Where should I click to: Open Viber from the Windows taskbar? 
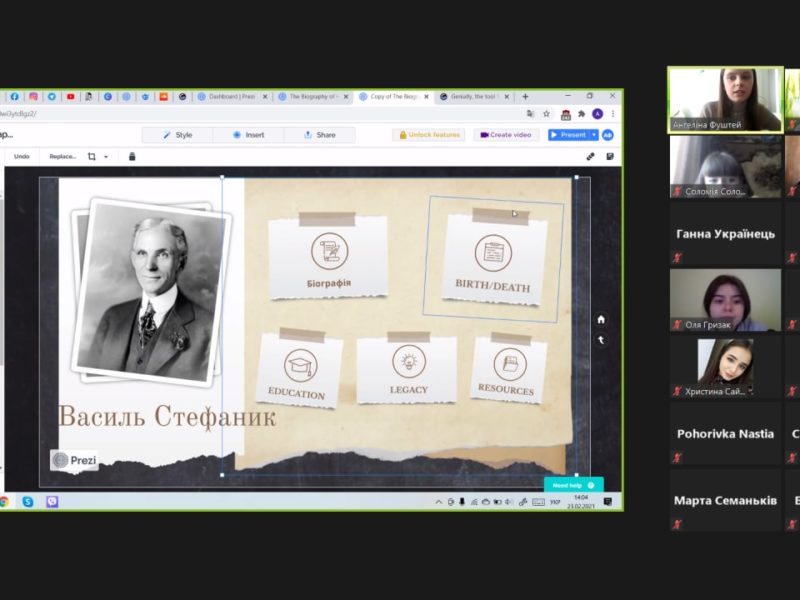tap(52, 501)
